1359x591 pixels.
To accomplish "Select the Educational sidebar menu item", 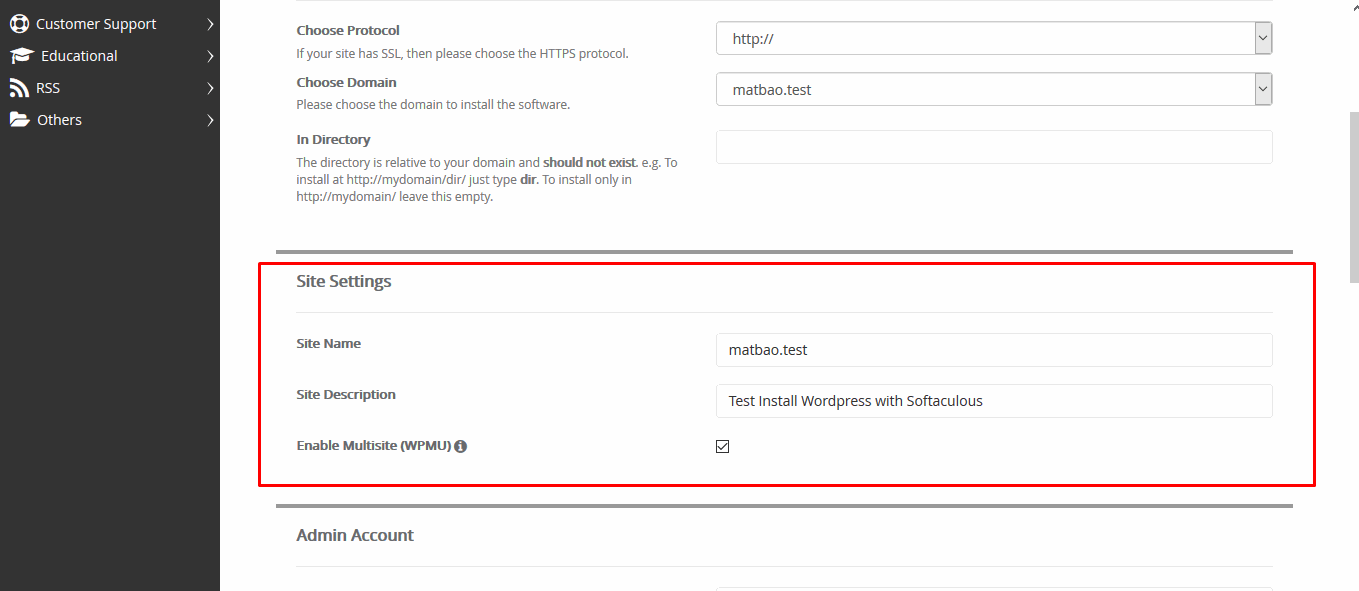I will [x=79, y=56].
